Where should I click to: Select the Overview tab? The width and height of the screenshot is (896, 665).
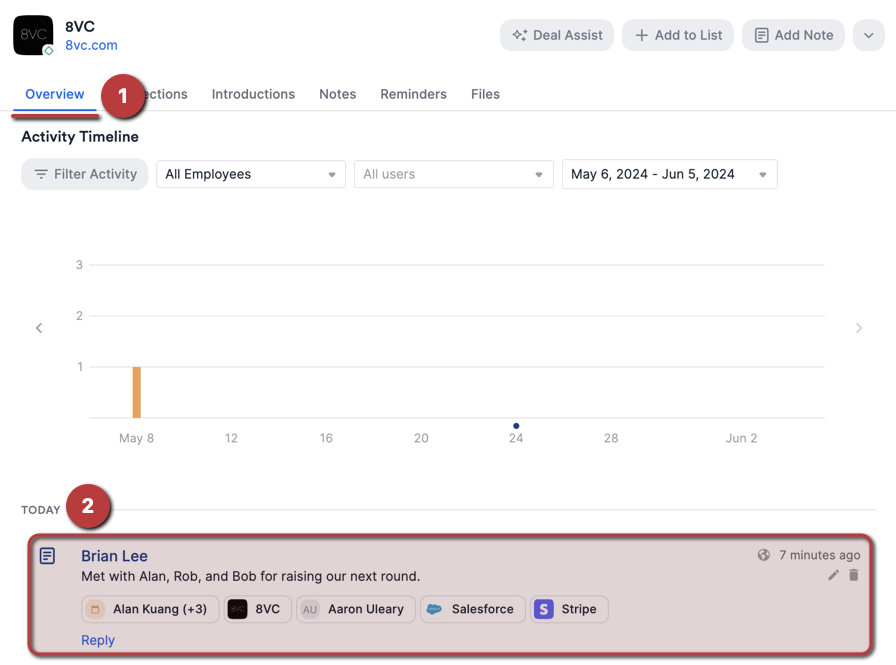pos(54,94)
